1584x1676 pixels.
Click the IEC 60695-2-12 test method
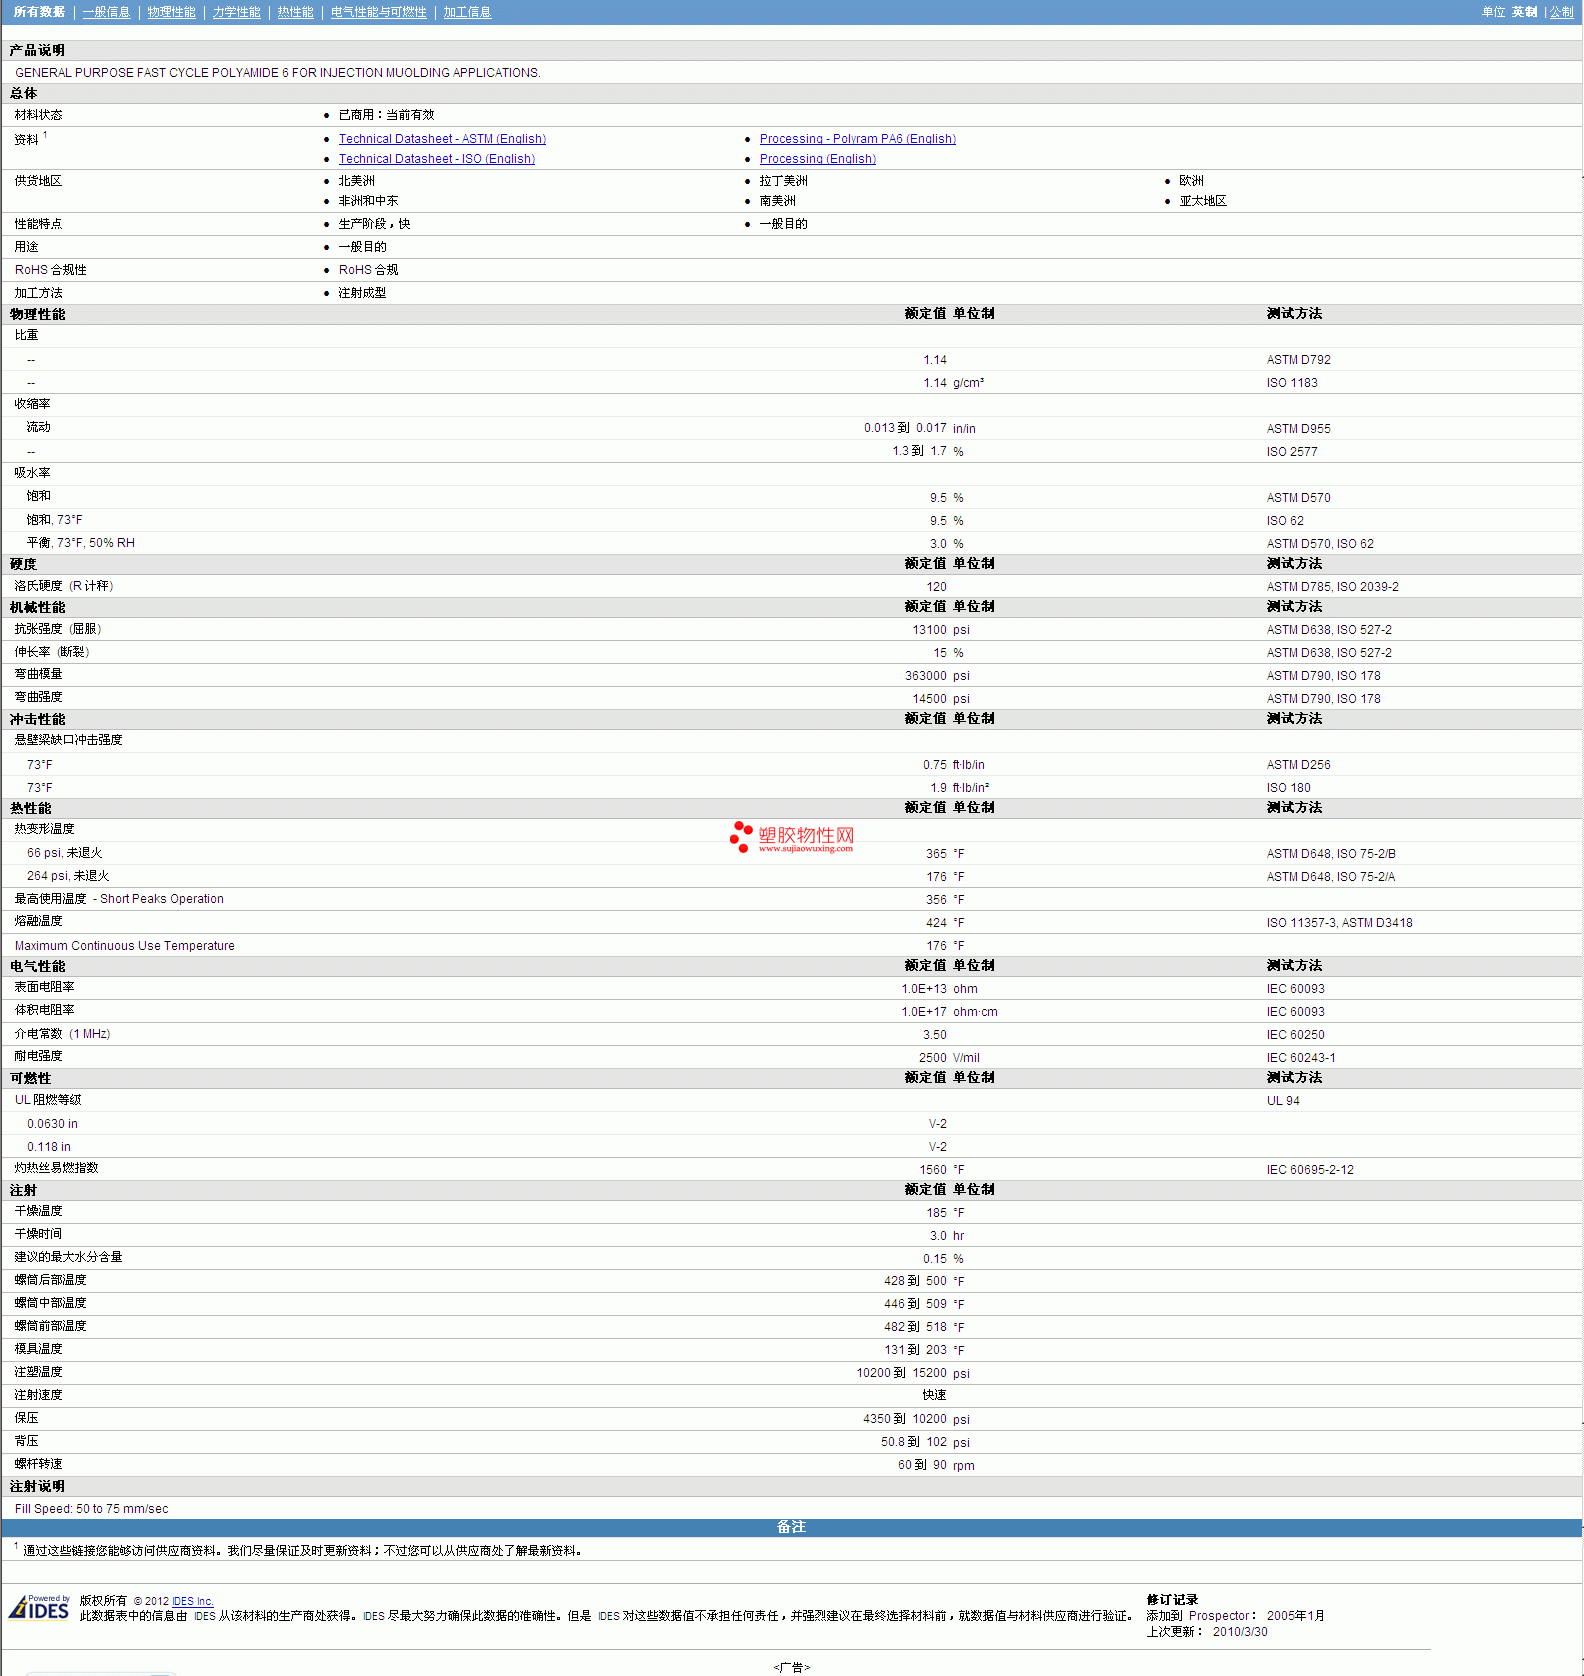[x=1309, y=1170]
